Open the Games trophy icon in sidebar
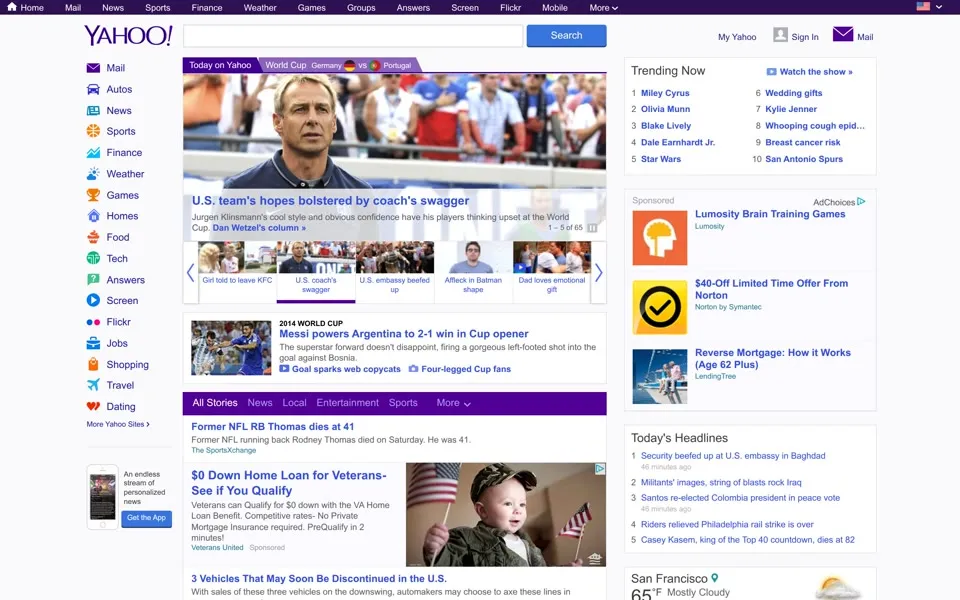Viewport: 960px width, 600px height. coord(93,195)
